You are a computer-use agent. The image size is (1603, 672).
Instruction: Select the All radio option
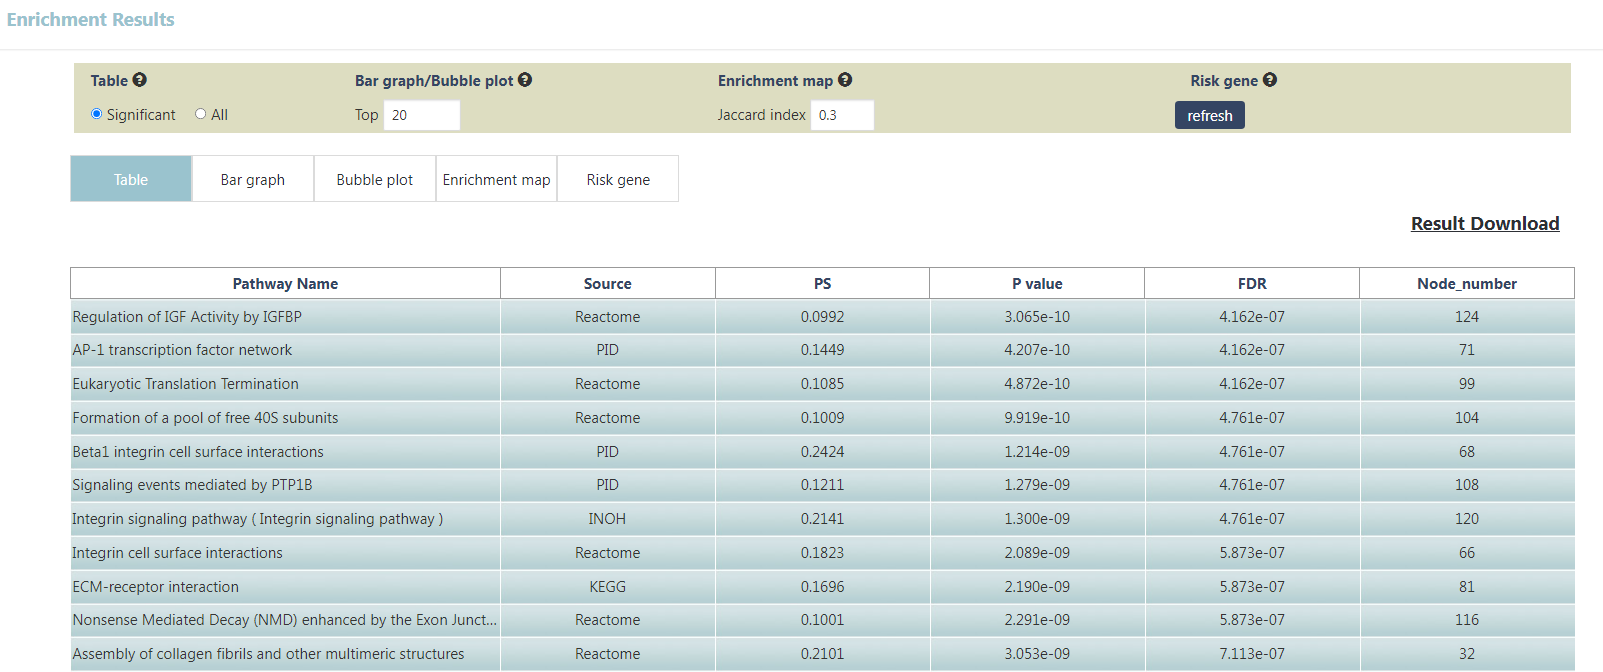click(x=201, y=114)
